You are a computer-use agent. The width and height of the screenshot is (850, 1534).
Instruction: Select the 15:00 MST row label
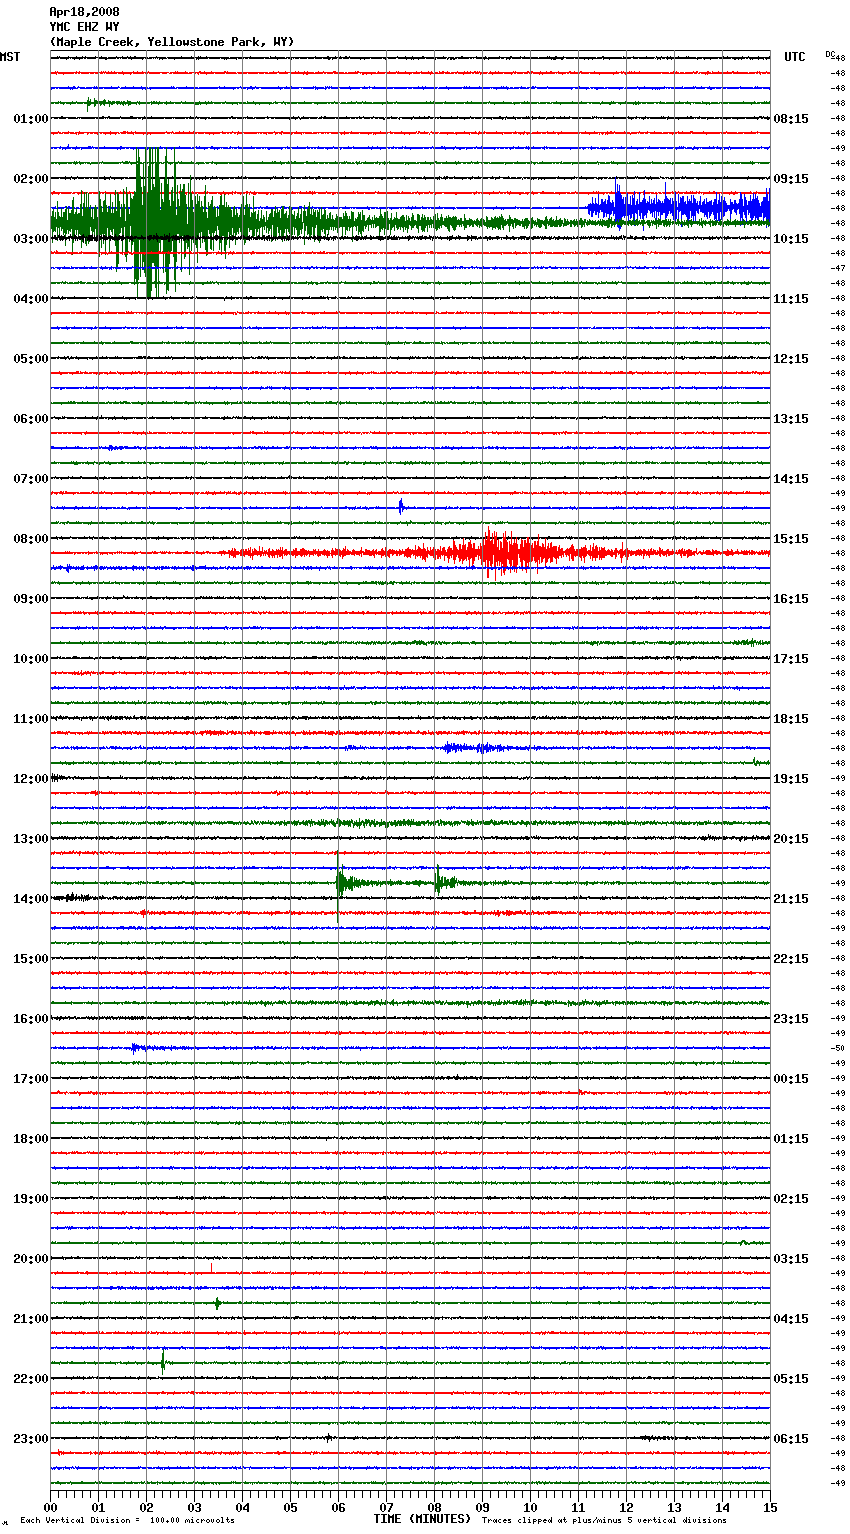click(x=31, y=959)
